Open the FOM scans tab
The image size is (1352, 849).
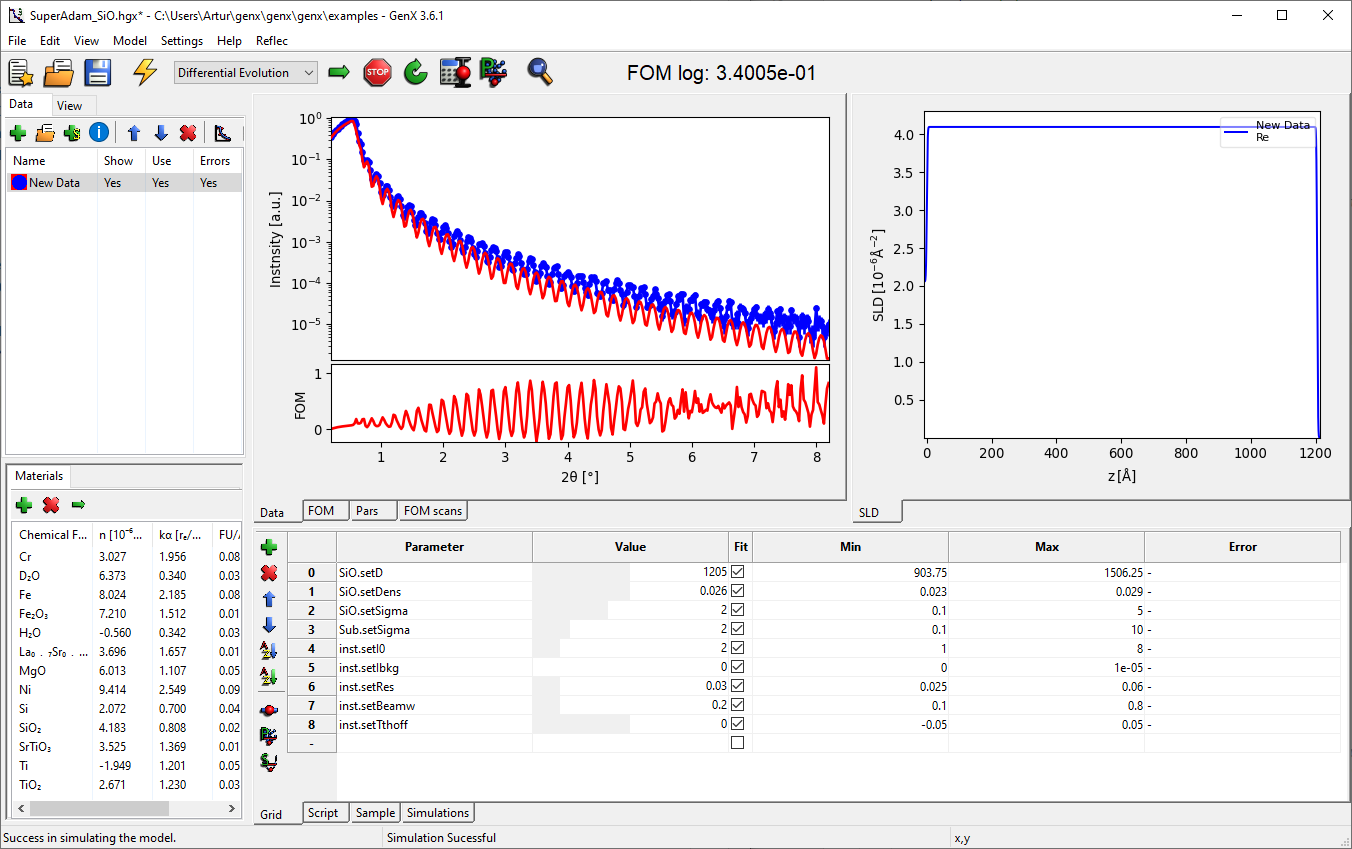click(x=433, y=511)
